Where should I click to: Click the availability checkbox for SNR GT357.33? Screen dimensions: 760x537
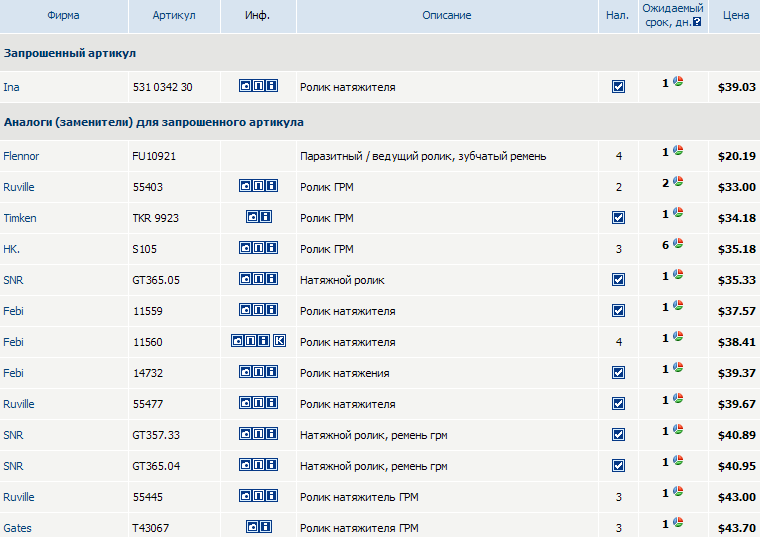coord(618,435)
